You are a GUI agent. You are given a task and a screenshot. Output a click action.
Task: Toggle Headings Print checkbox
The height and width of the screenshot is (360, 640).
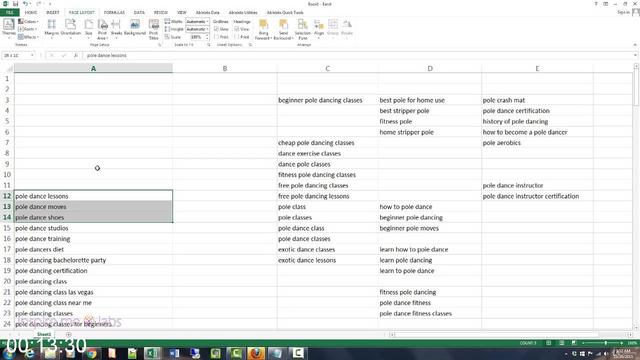pos(237,37)
